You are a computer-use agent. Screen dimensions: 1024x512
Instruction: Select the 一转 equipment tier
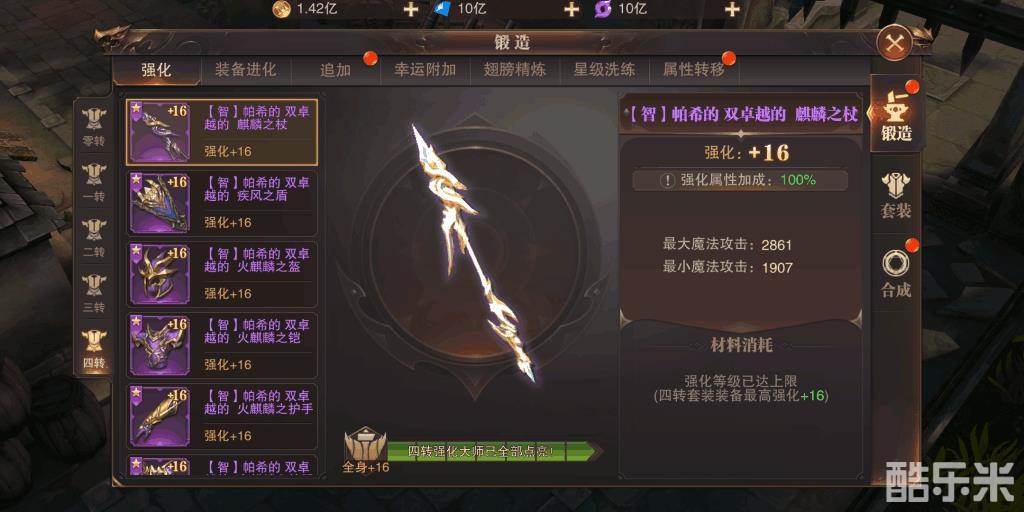coord(94,182)
